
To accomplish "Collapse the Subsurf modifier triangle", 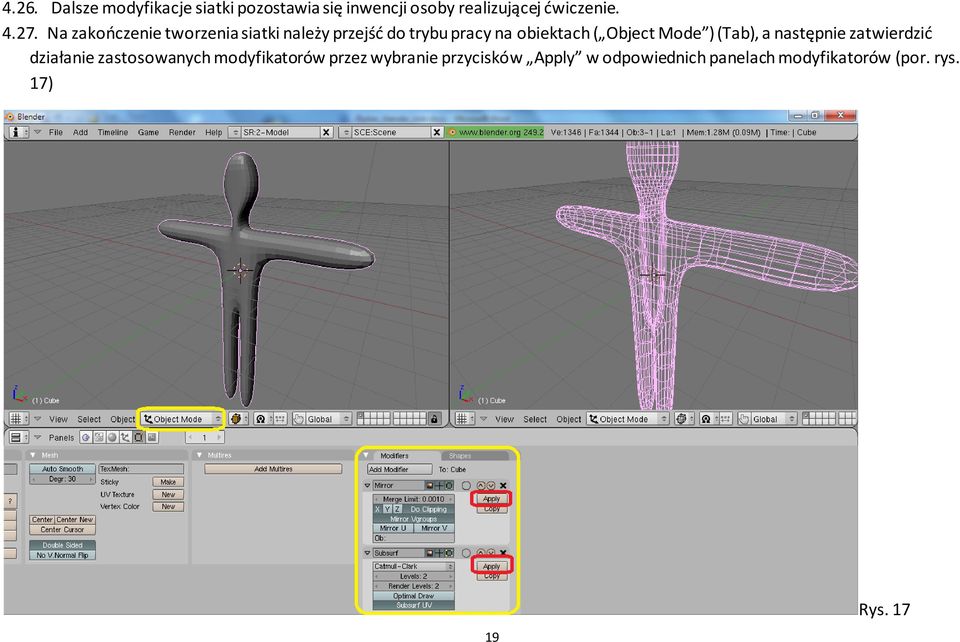I will [x=367, y=553].
